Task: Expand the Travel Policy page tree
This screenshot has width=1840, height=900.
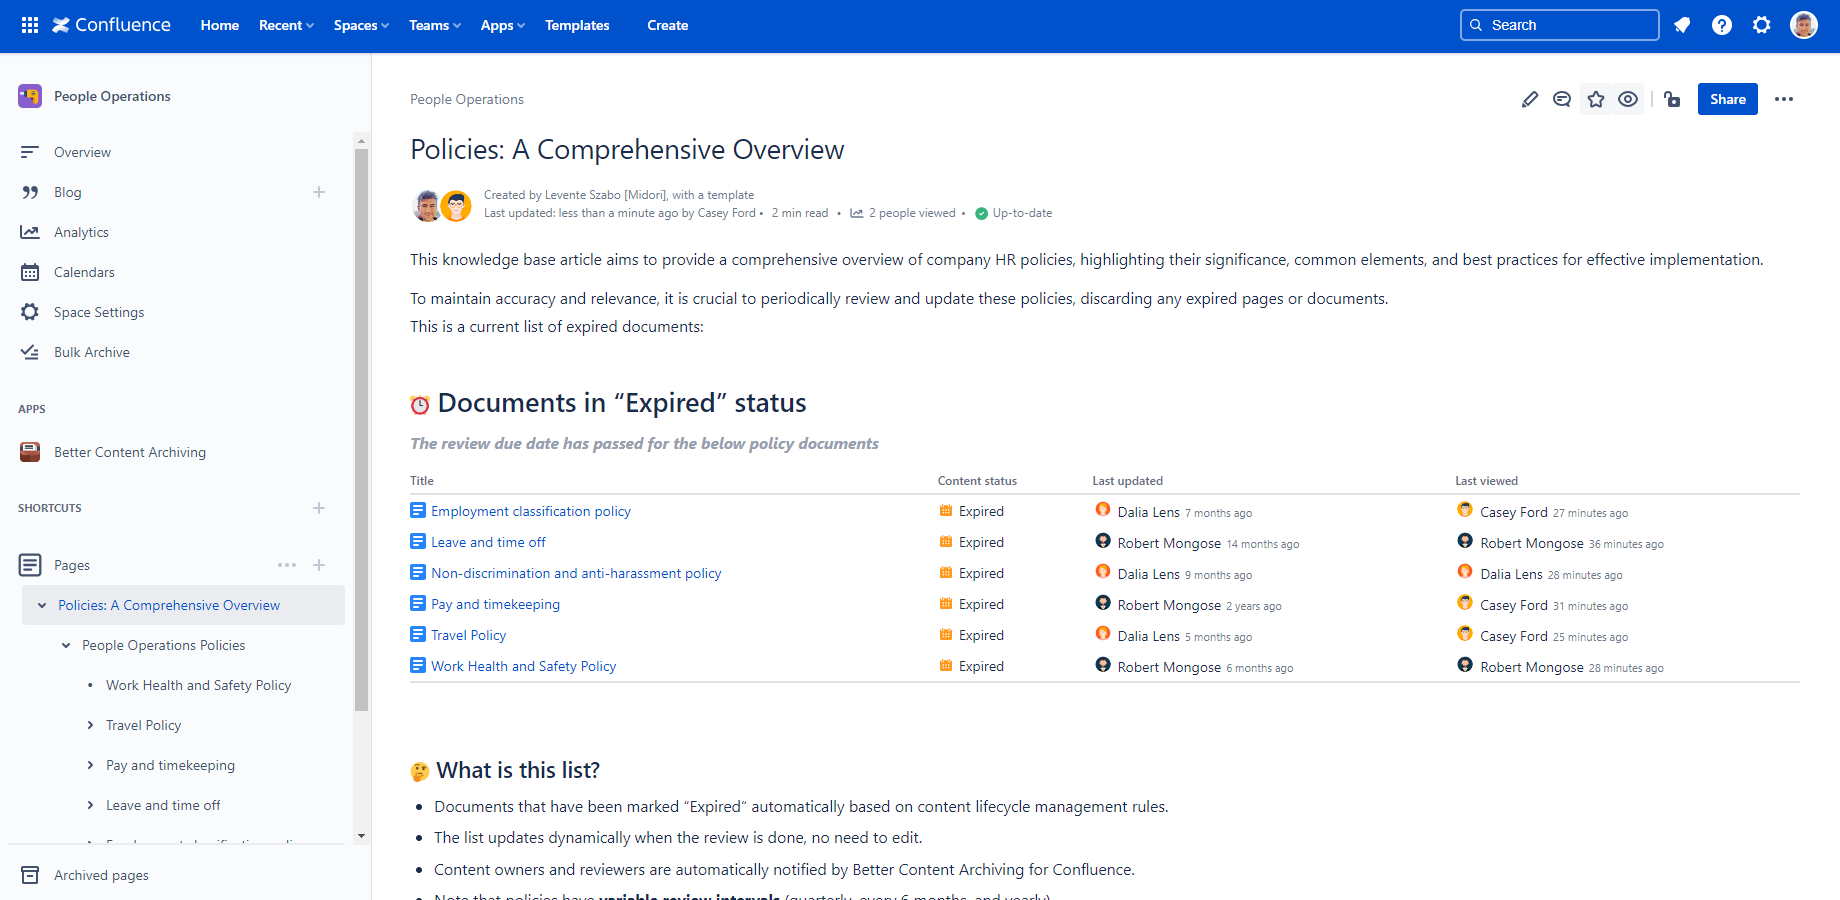Action: click(91, 725)
